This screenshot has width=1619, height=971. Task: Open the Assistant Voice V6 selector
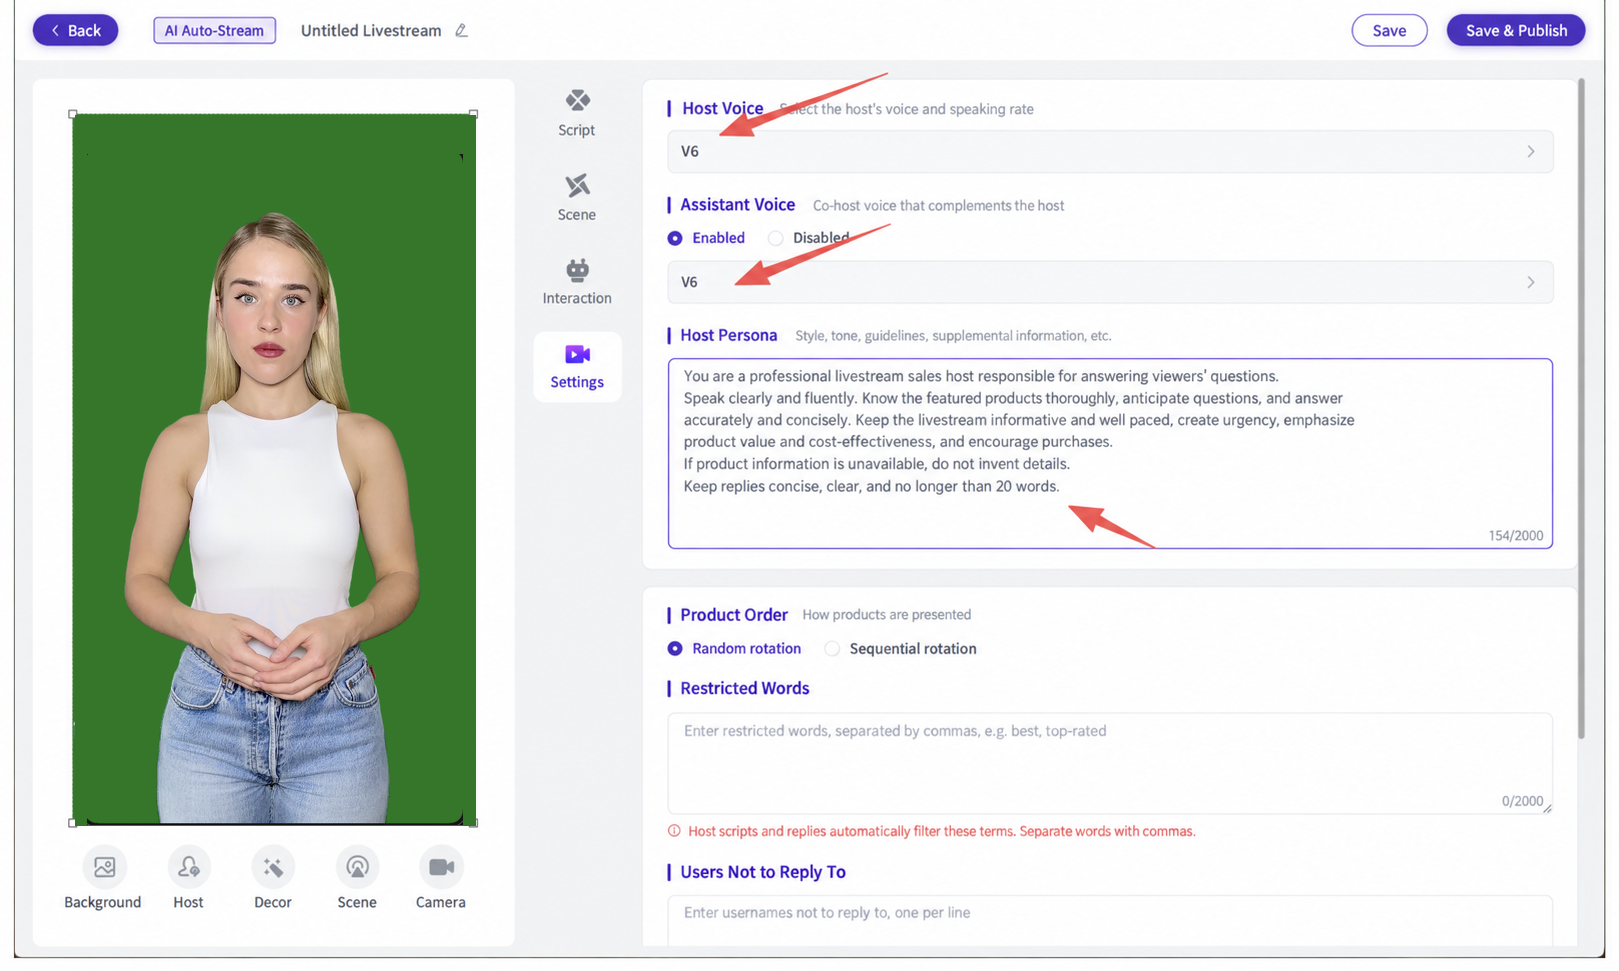pyautogui.click(x=1110, y=282)
